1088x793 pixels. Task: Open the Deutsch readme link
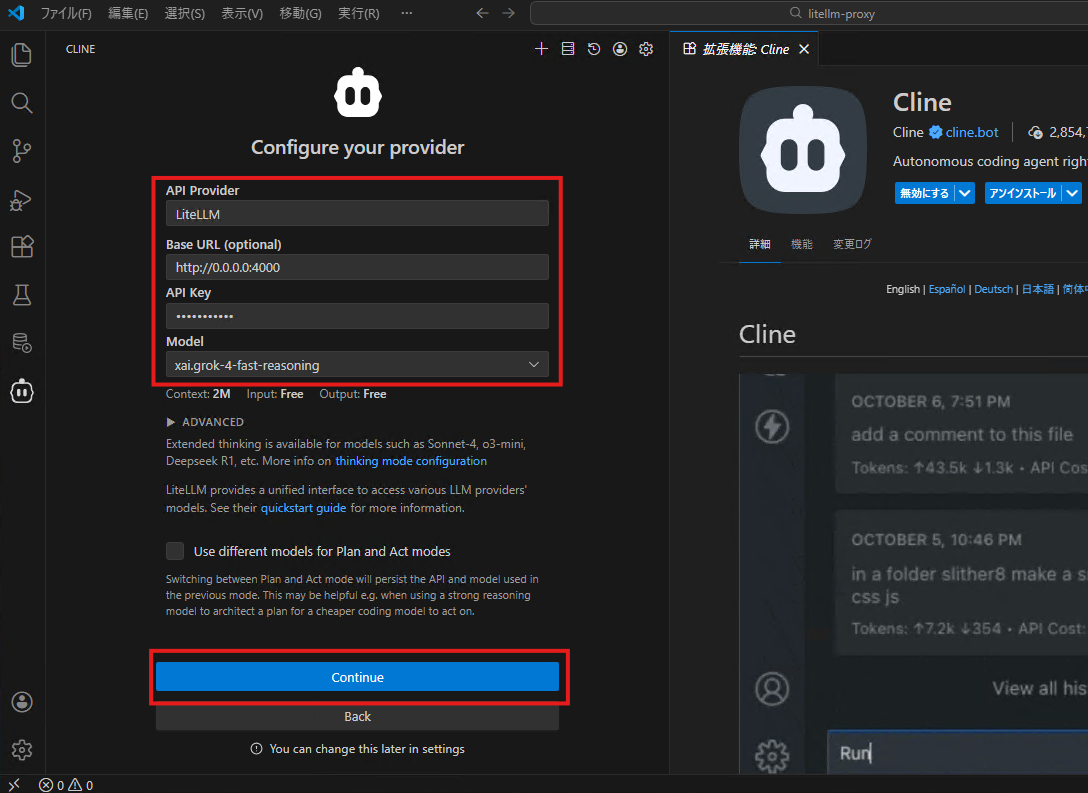coord(994,289)
